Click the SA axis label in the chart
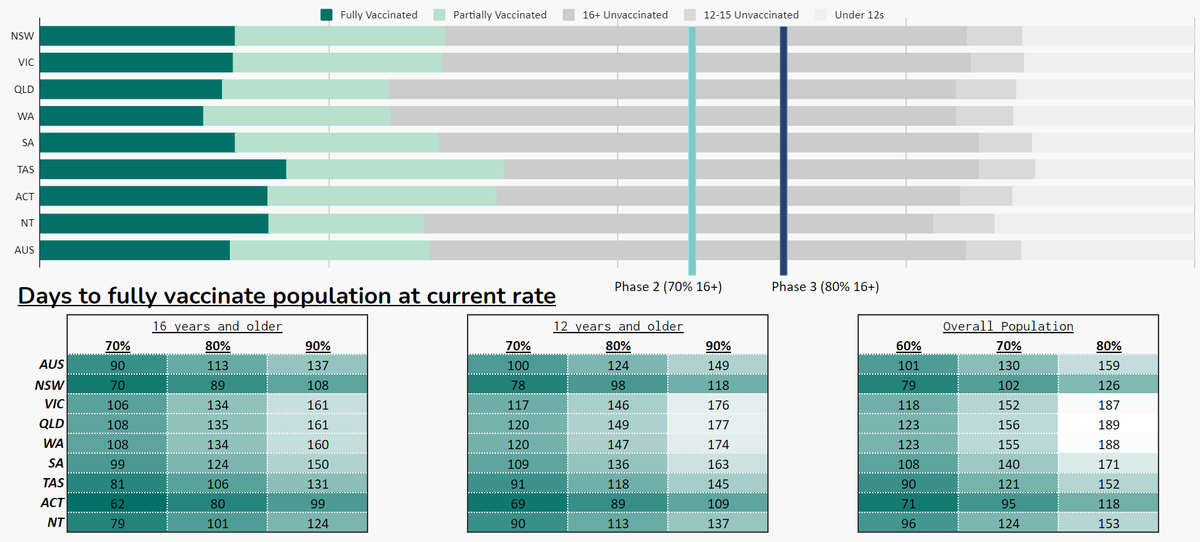Viewport: 1200px width, 542px height. [27, 143]
